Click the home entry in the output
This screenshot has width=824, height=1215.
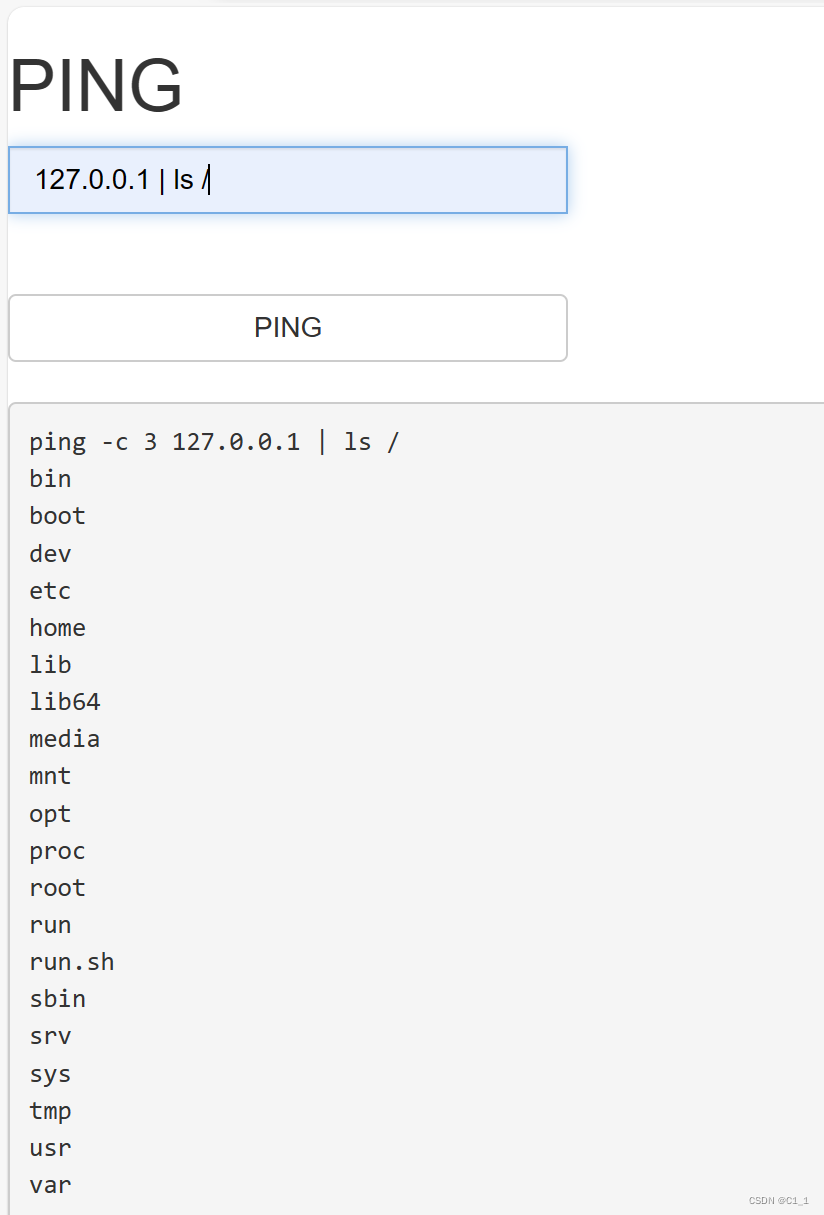click(57, 628)
